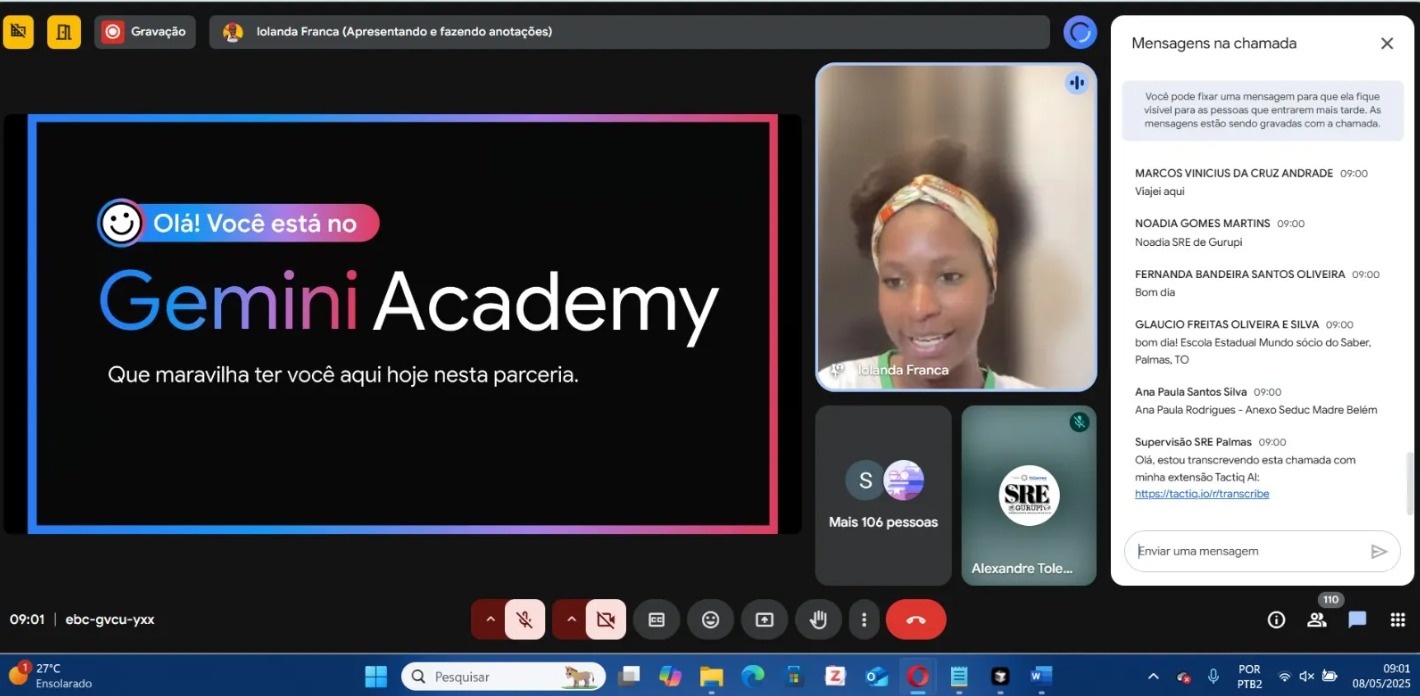Open the three-dot more options menu

[x=864, y=620]
